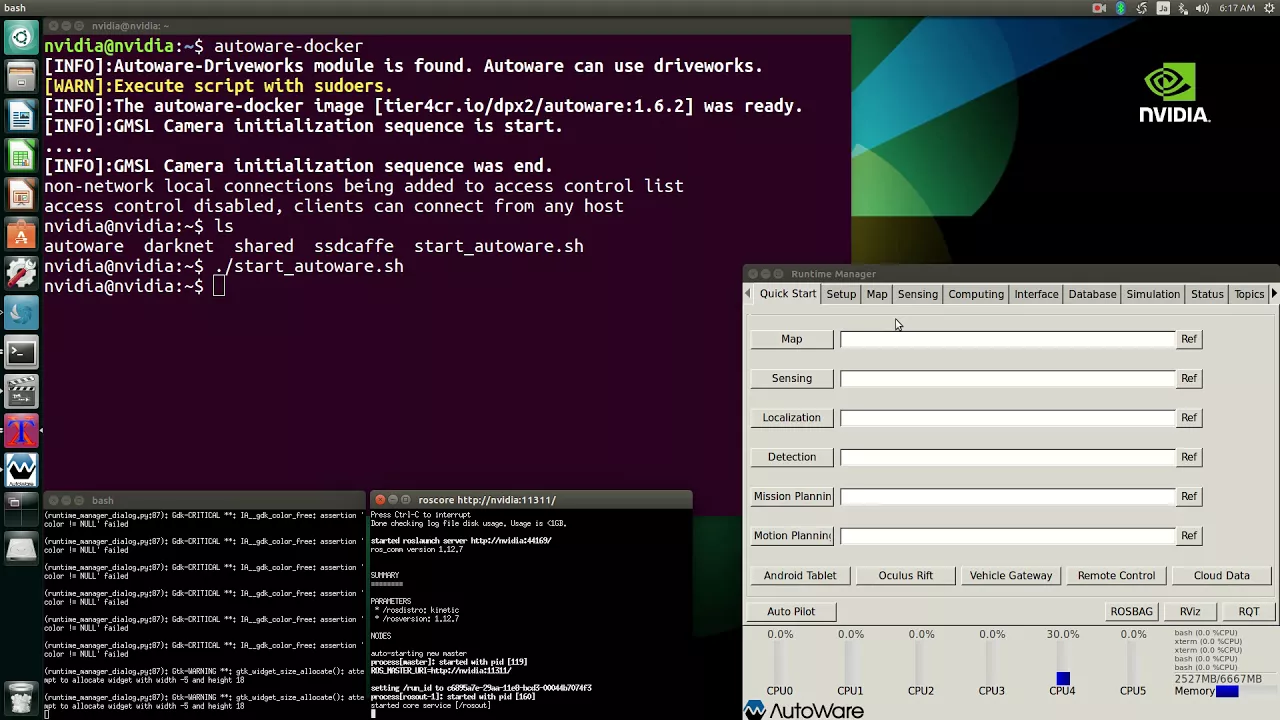
Task: Open the Trash in the dock
Action: coord(21,696)
